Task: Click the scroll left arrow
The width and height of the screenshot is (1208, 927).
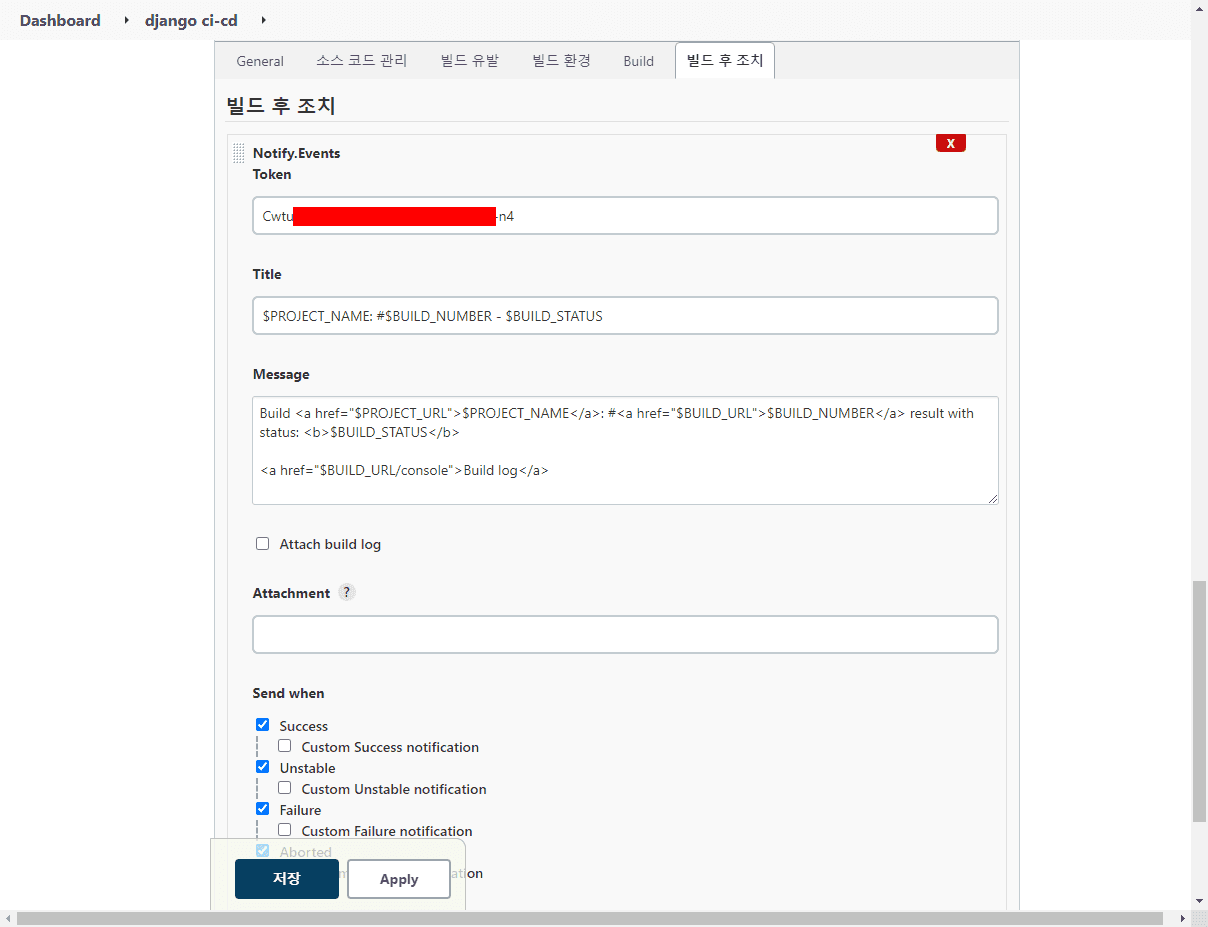Action: click(7, 918)
